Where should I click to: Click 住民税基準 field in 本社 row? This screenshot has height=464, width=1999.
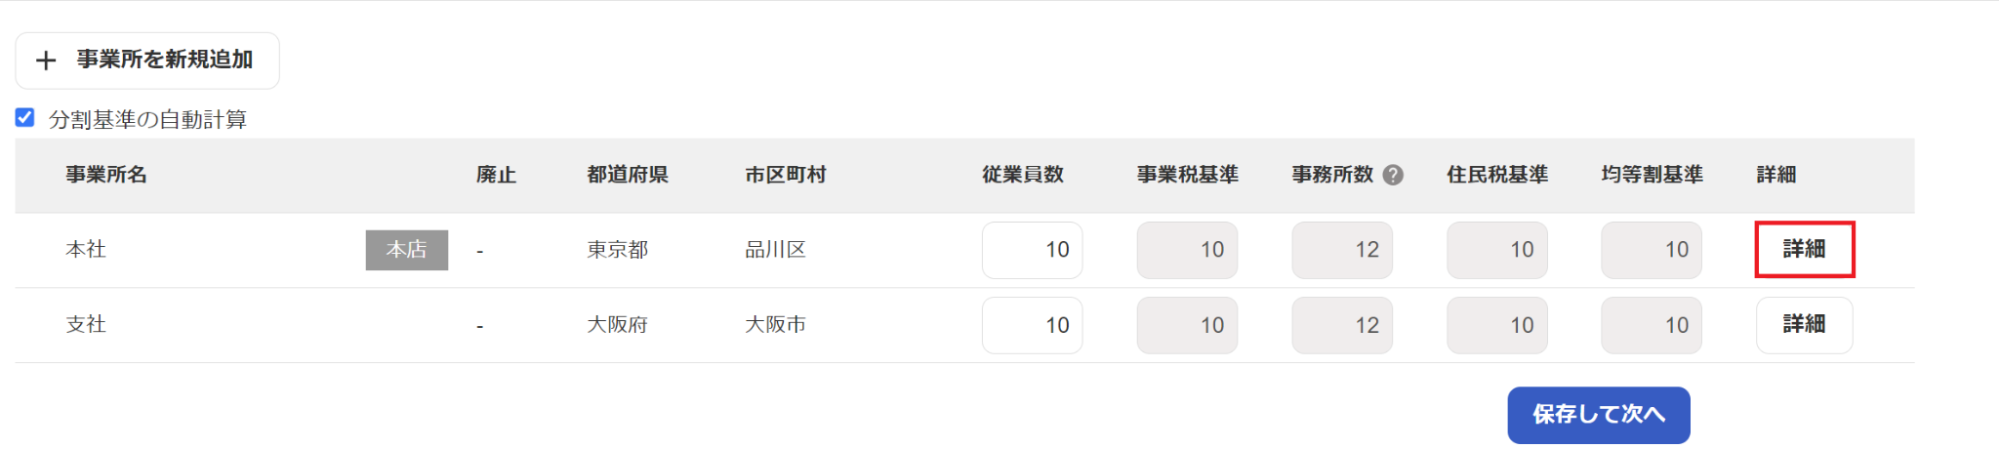[x=1497, y=250]
